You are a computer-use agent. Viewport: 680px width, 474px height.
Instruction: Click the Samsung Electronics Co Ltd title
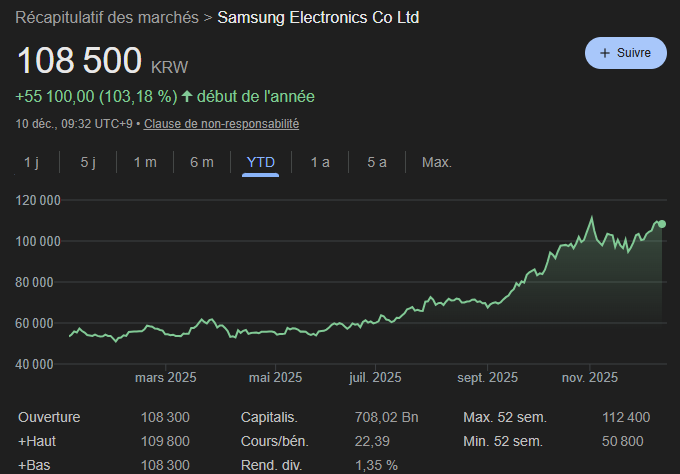[318, 18]
